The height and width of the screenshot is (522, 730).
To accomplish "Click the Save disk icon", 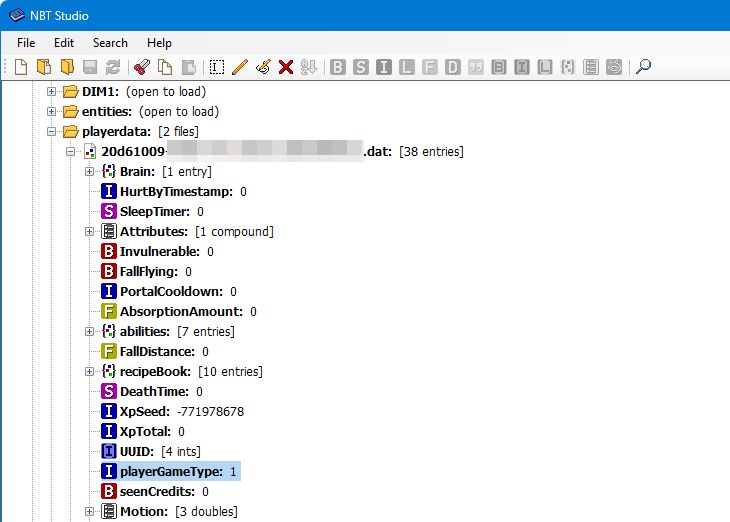I will point(90,67).
